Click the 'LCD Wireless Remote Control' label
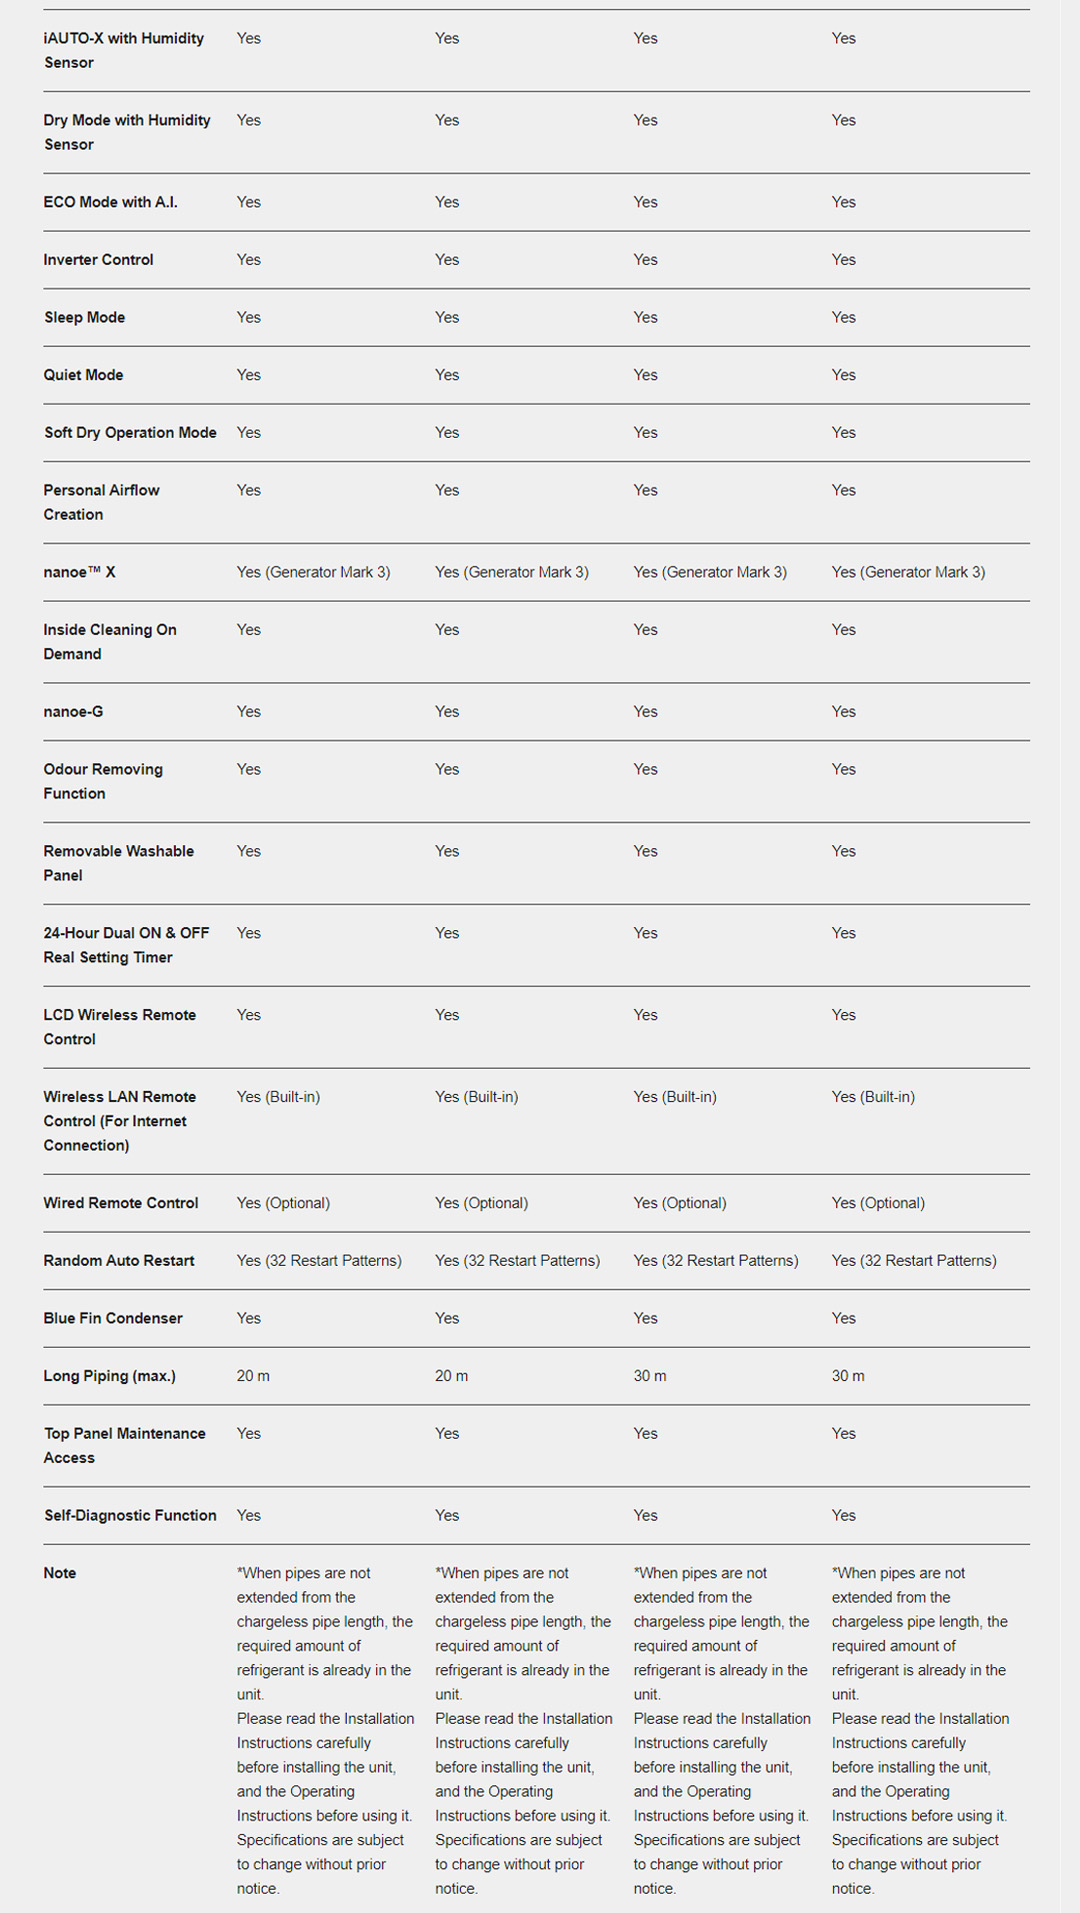The height and width of the screenshot is (1913, 1080). tap(119, 1027)
